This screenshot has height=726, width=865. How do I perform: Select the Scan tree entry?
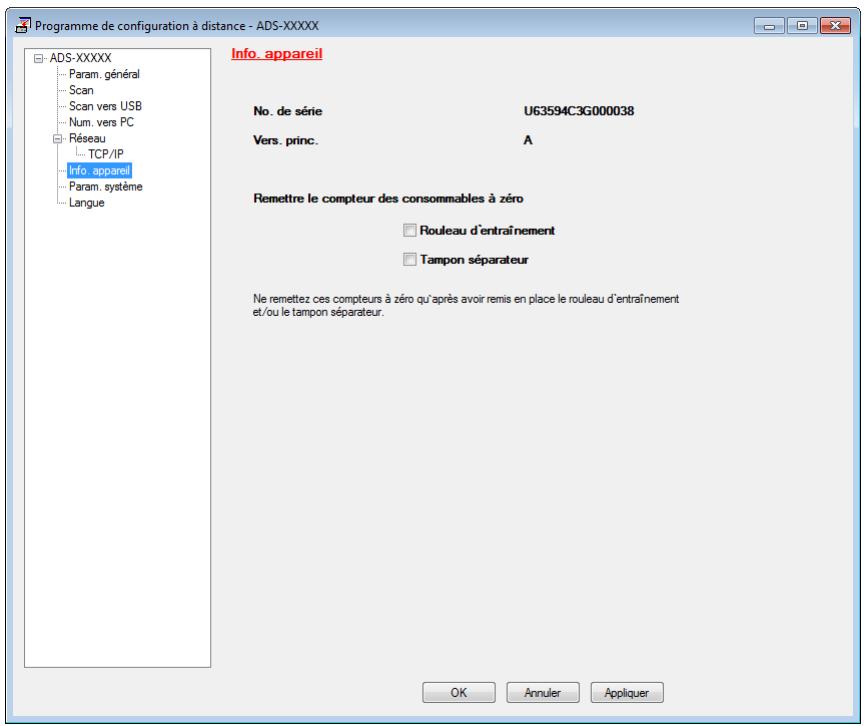[x=81, y=90]
